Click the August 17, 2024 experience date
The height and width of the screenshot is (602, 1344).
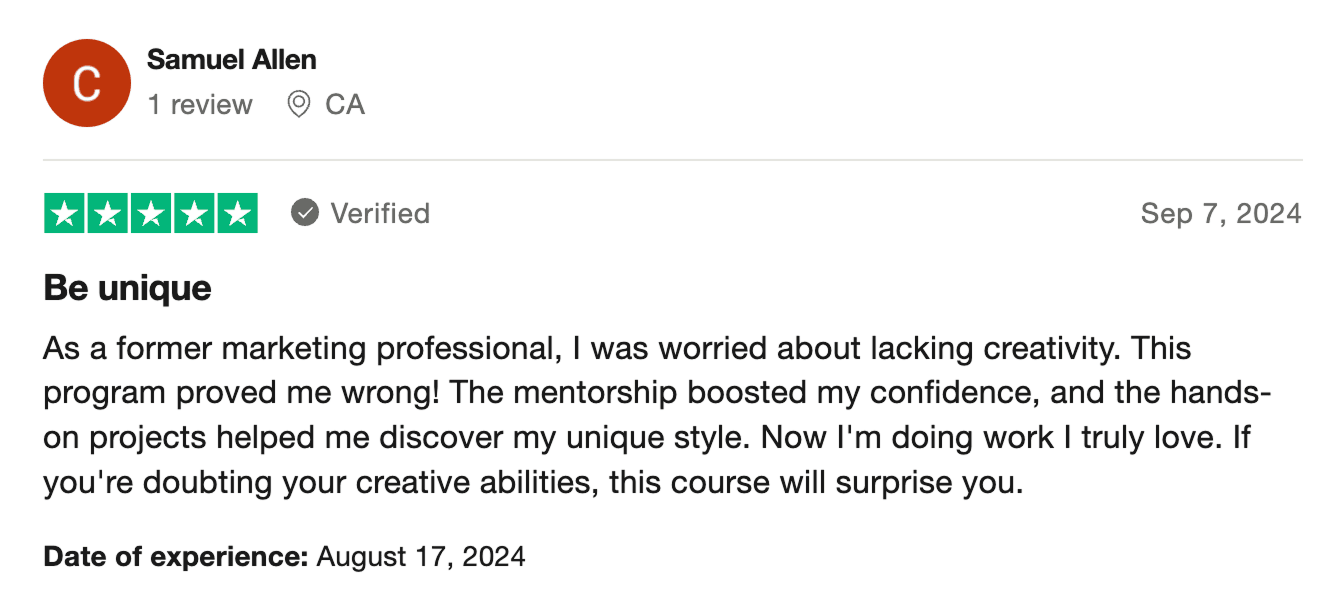point(421,556)
